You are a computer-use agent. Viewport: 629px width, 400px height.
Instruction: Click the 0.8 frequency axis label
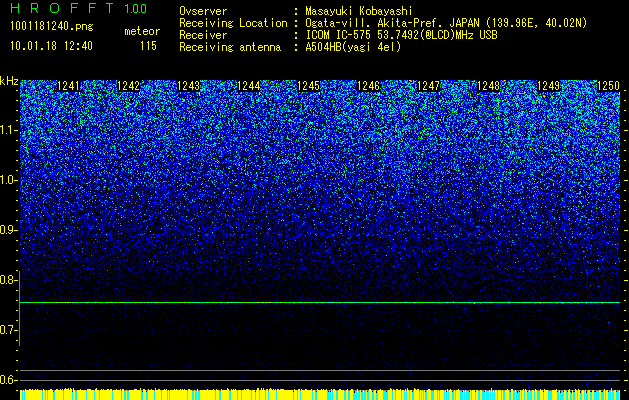click(x=8, y=280)
